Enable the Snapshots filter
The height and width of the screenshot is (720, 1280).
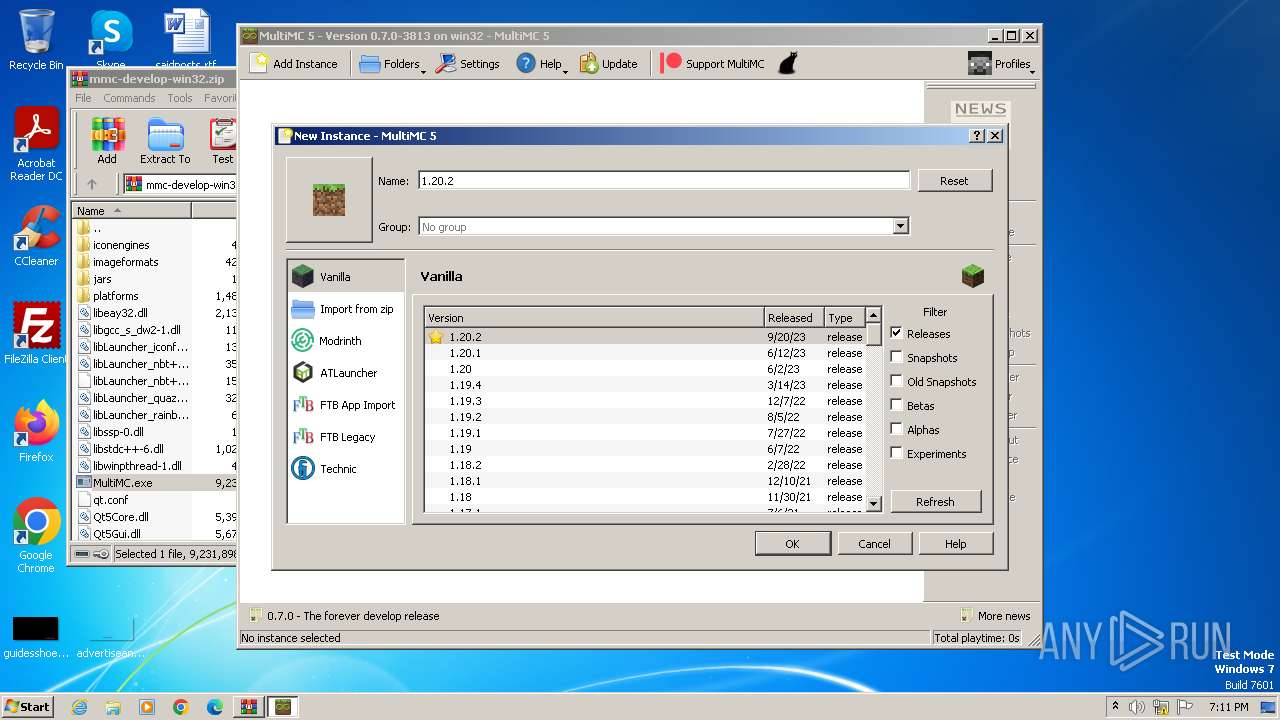[x=897, y=357]
